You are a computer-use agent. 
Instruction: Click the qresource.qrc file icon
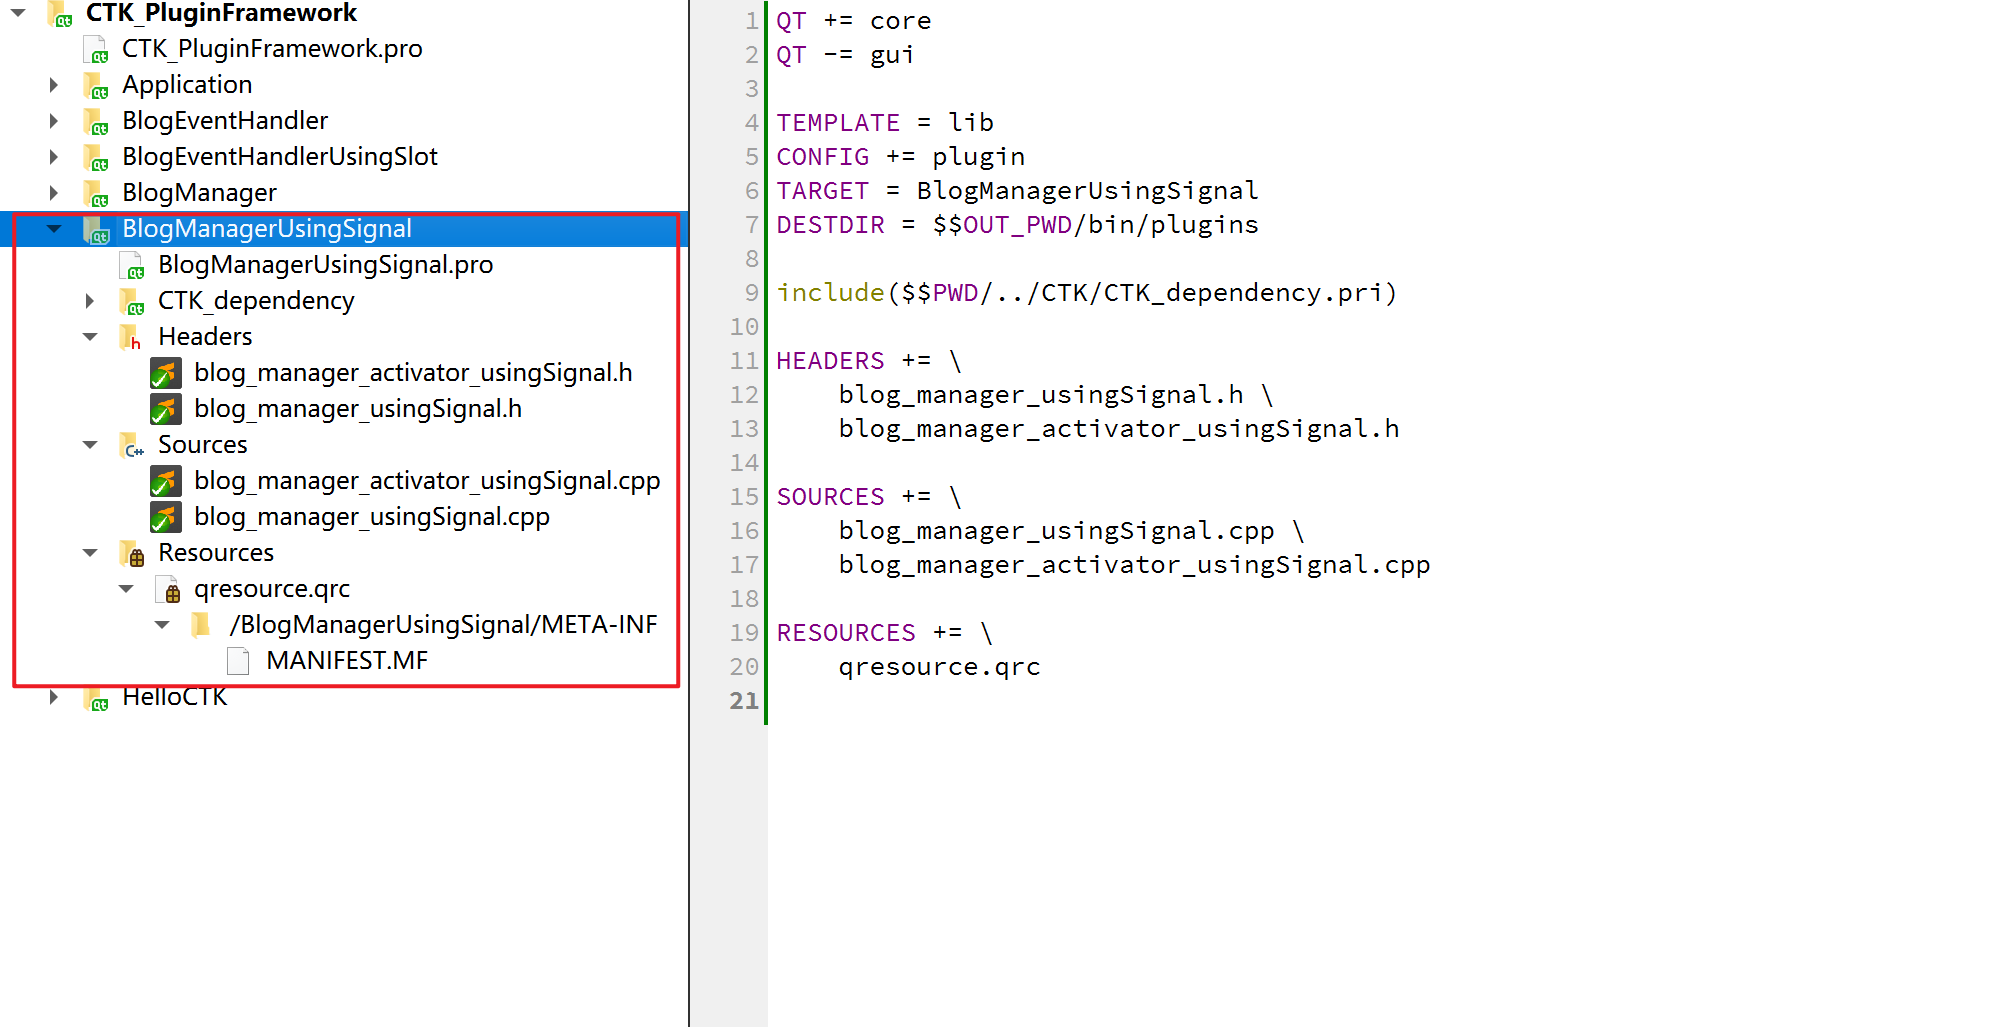point(168,589)
